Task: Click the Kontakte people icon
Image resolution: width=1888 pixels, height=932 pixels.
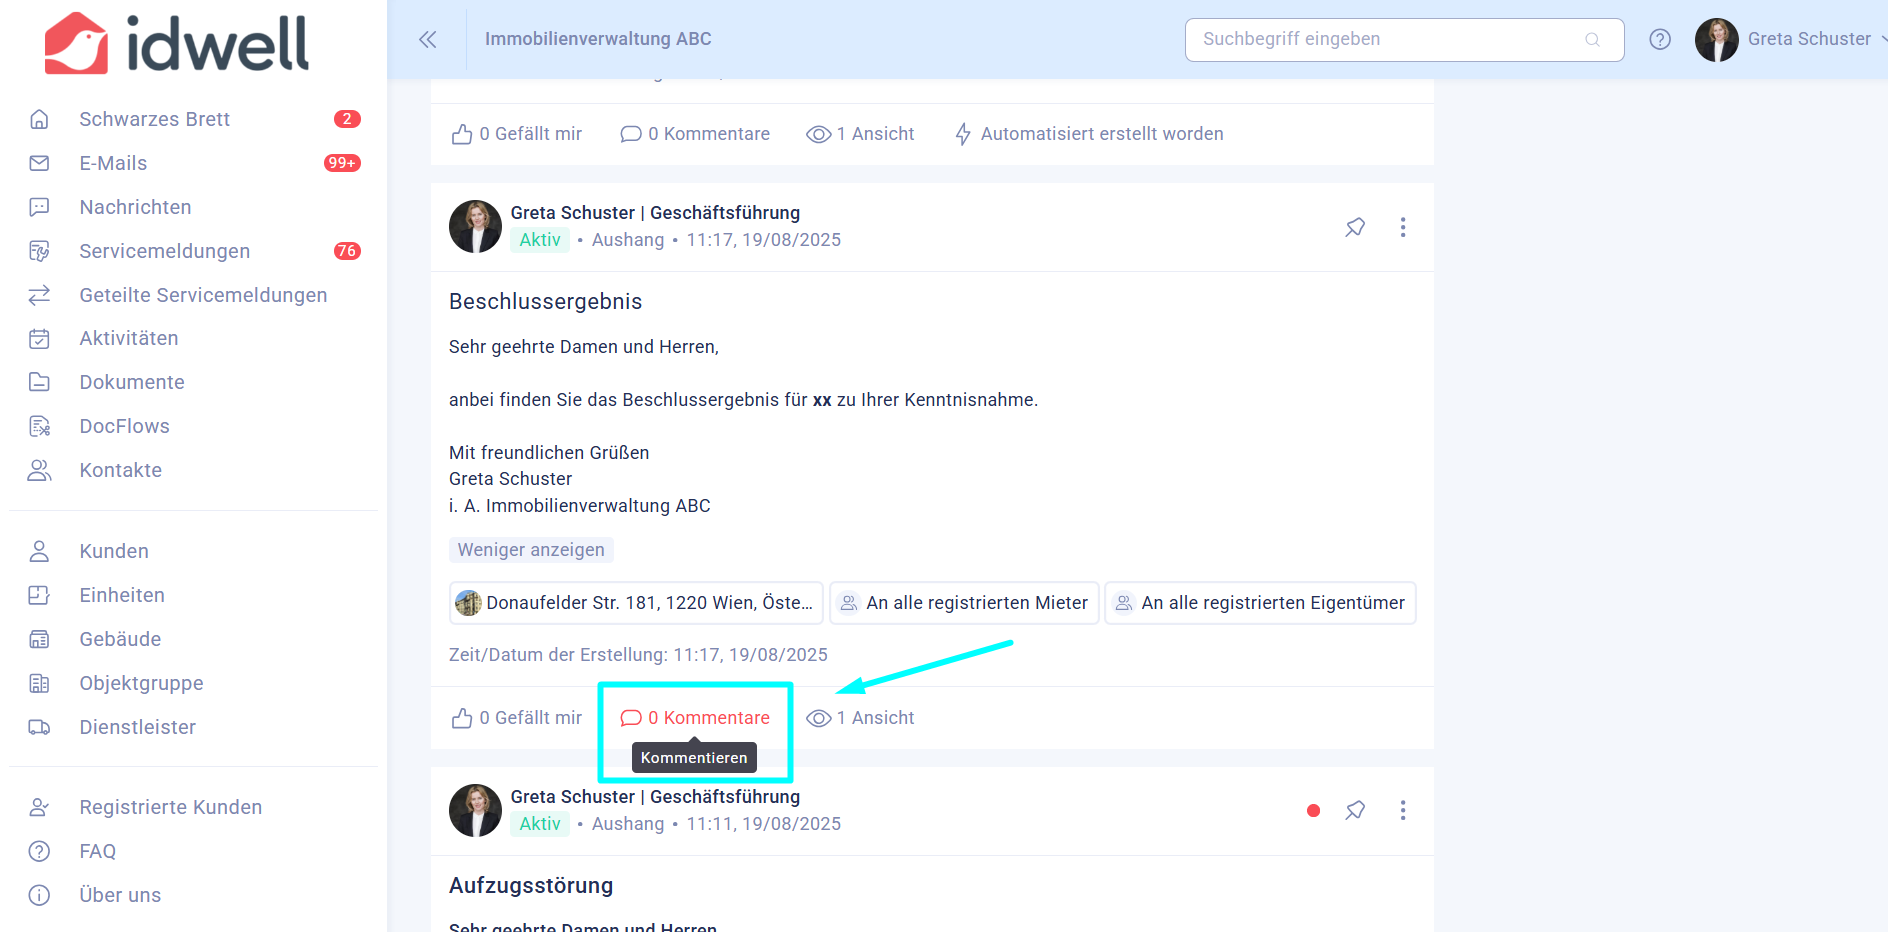Action: [39, 470]
